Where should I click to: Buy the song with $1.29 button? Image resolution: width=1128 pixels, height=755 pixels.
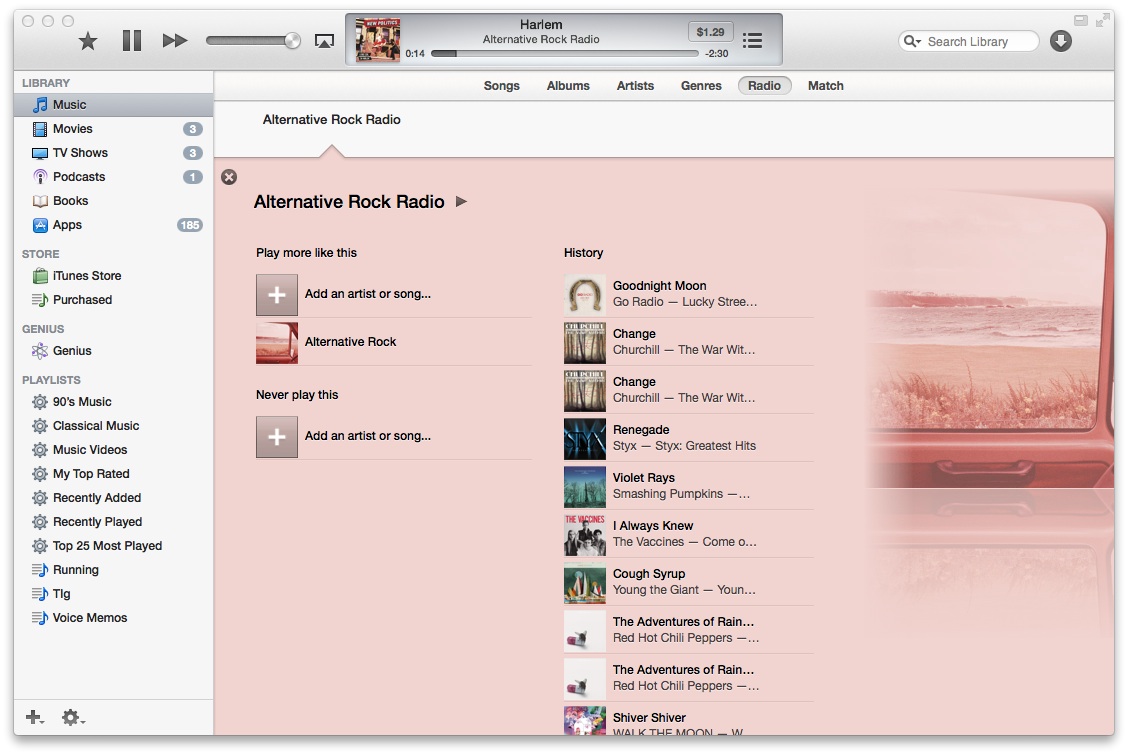[x=710, y=32]
